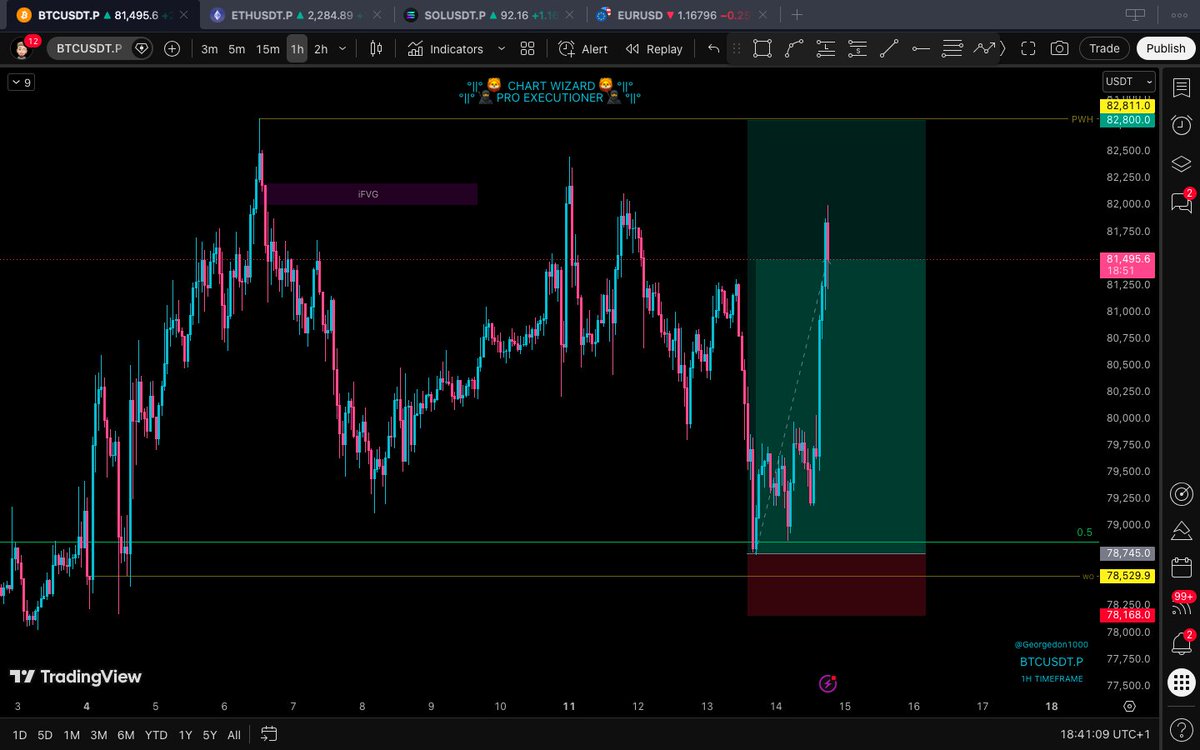Select the 3m timeframe
The width and height of the screenshot is (1200, 750).
point(210,48)
